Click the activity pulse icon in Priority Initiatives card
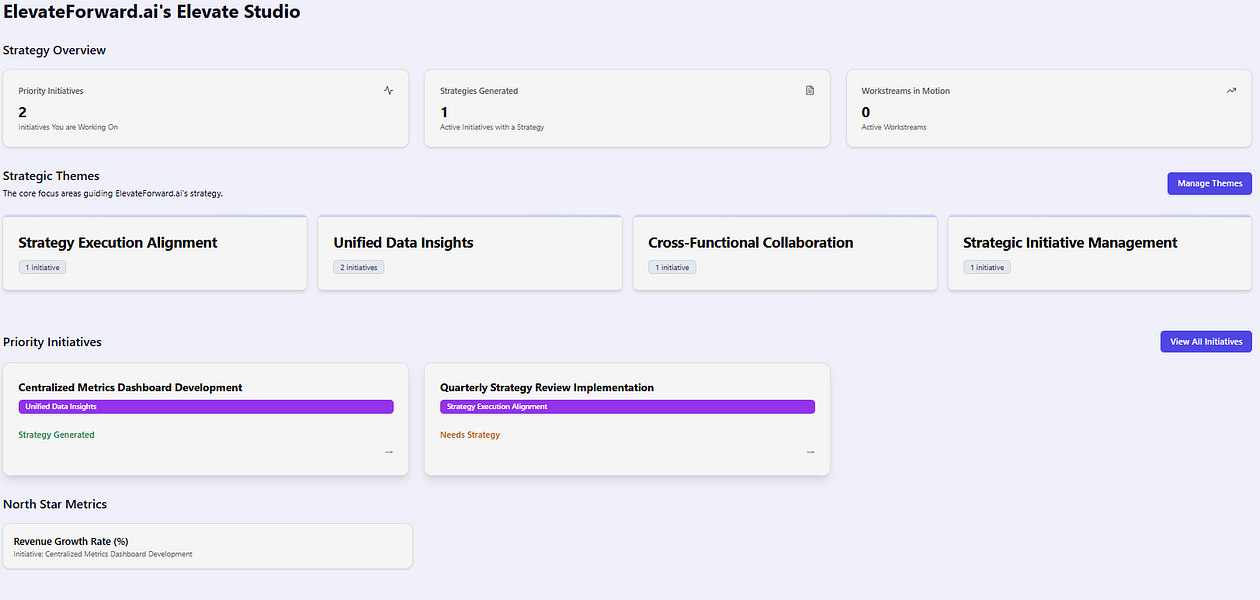 tap(388, 90)
